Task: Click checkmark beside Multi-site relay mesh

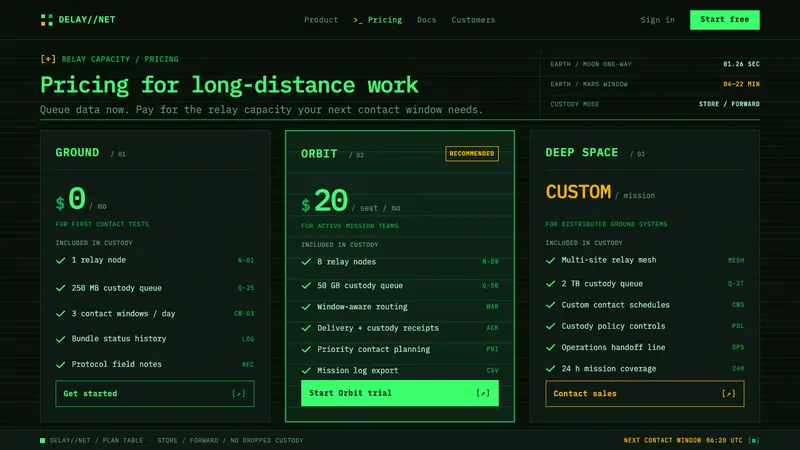Action: 551,260
